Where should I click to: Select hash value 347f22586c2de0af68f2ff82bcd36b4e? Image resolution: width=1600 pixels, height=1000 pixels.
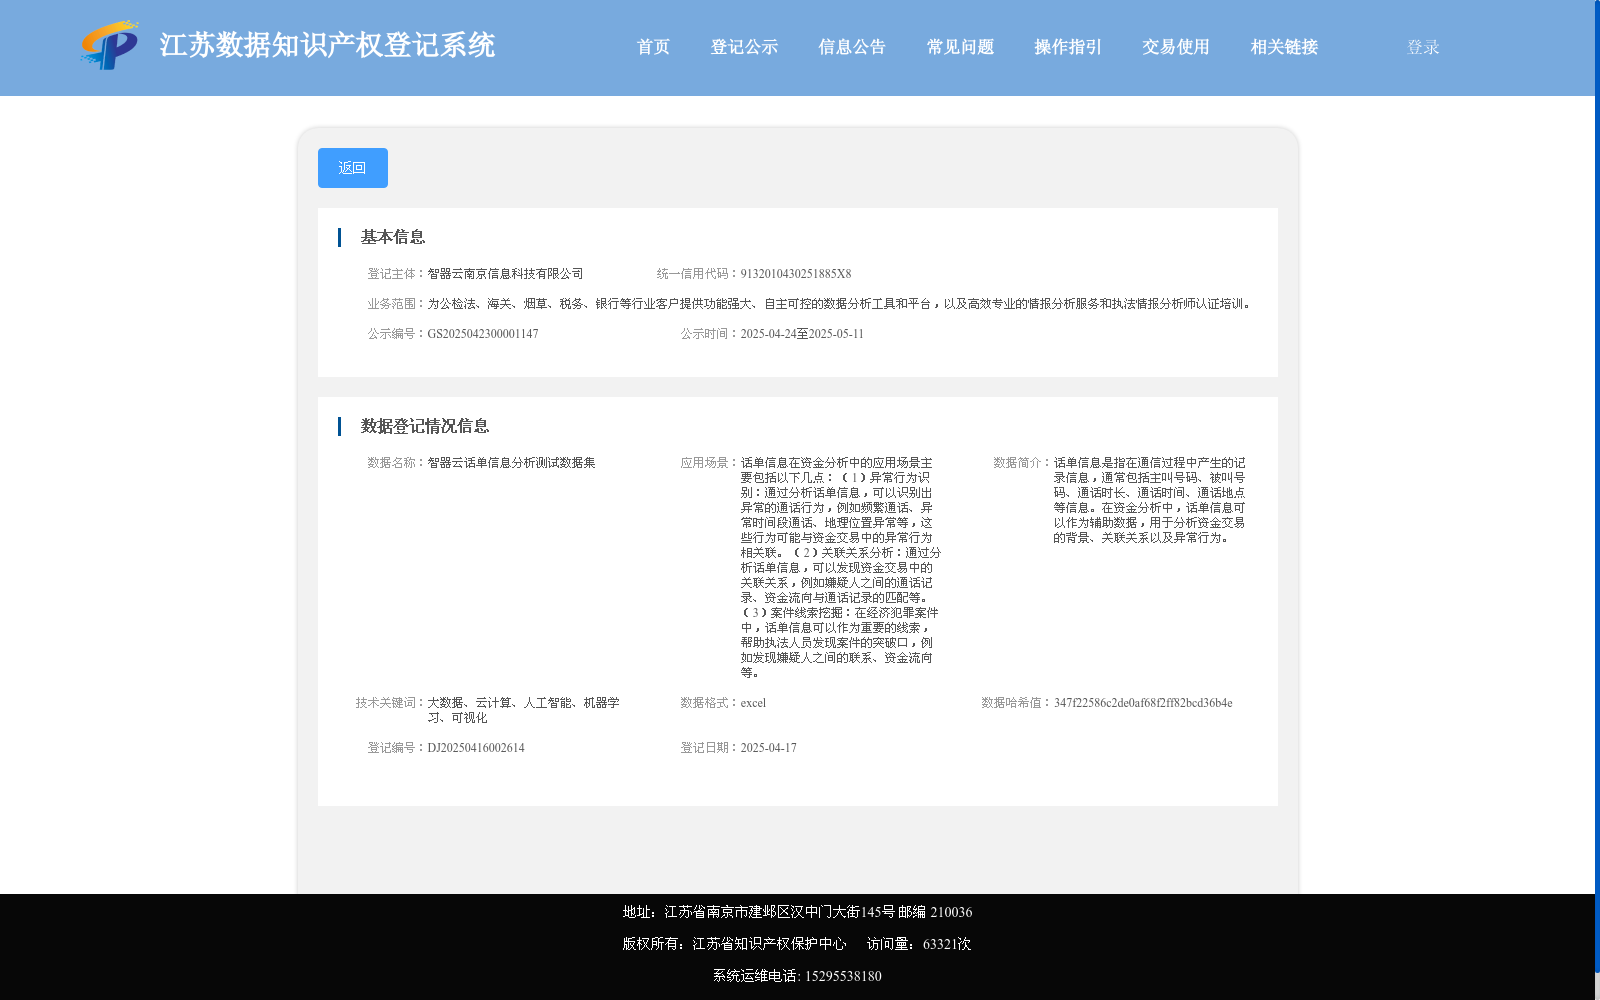(x=1143, y=703)
